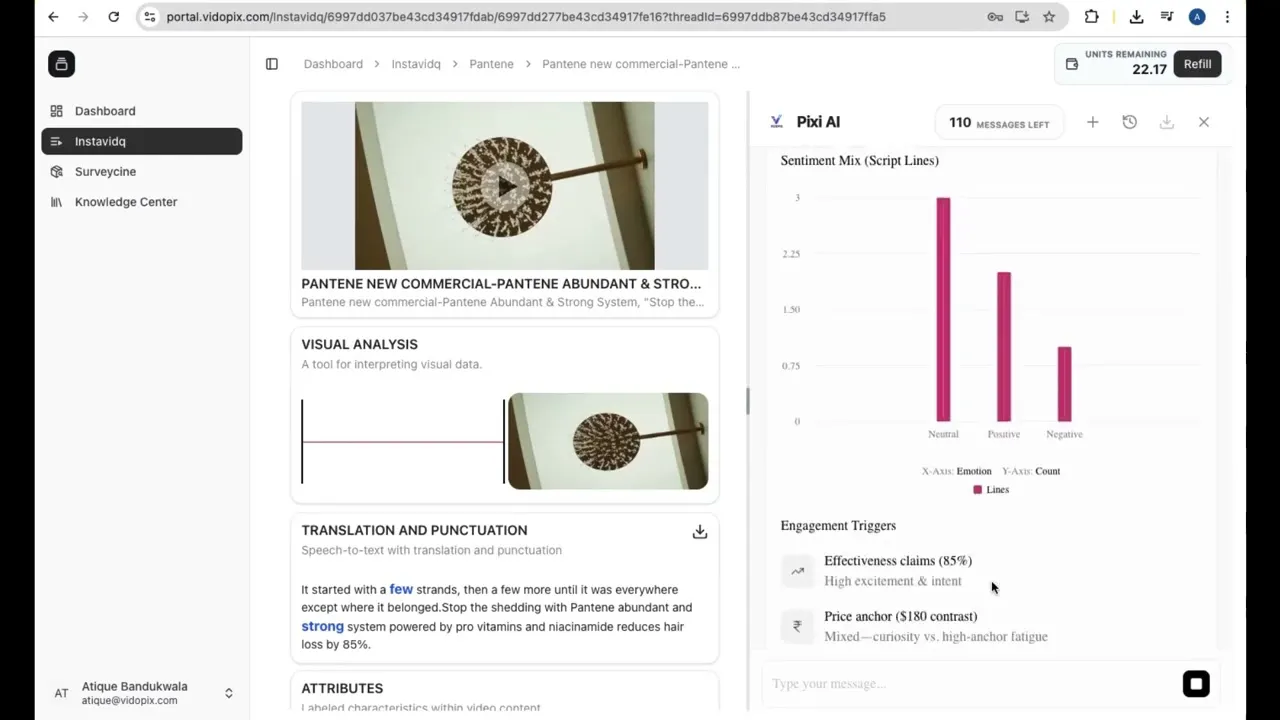Open Pixi AI chat history
The height and width of the screenshot is (720, 1280).
point(1130,122)
